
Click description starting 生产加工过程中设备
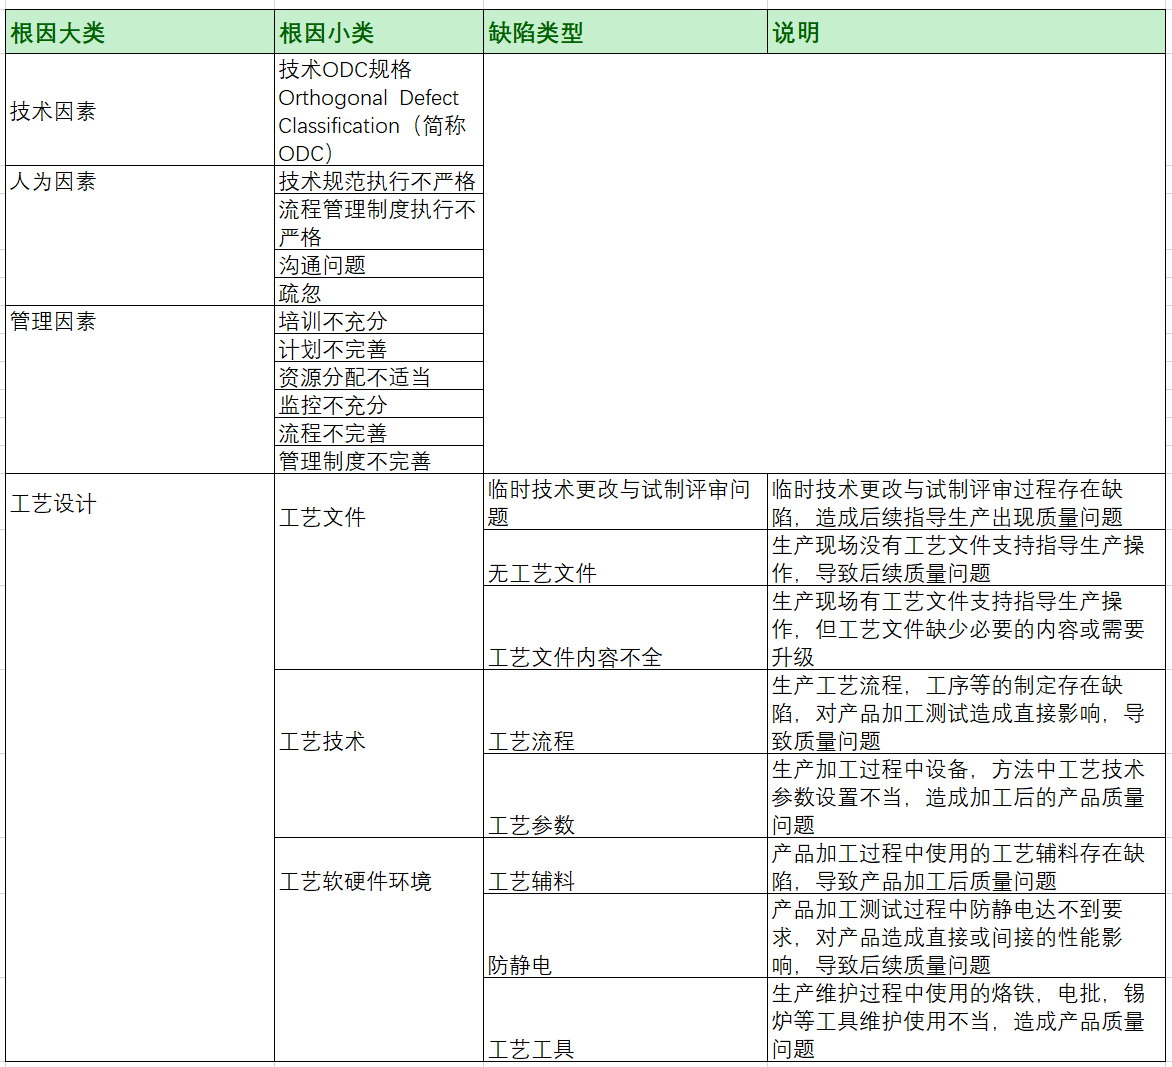pos(966,796)
